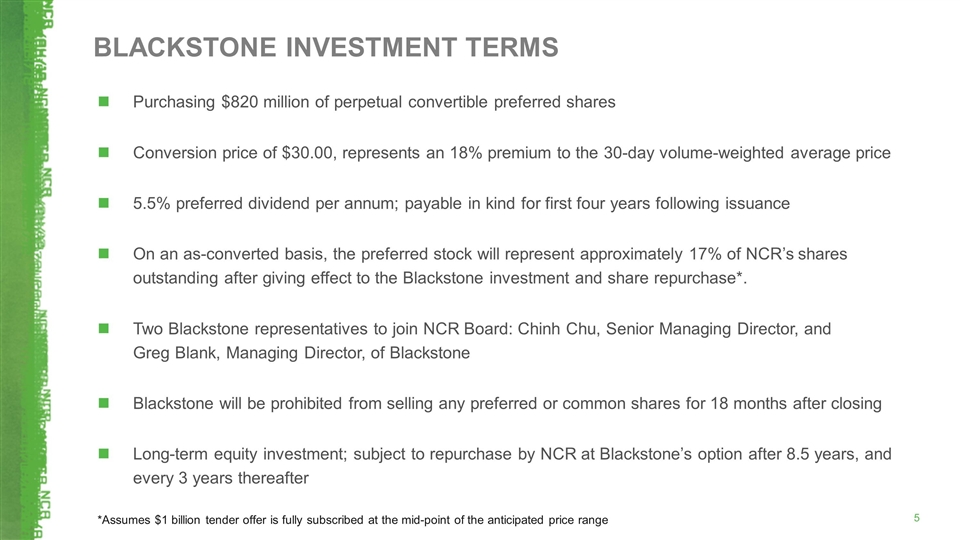This screenshot has height=540, width=960.
Task: Click the sentence about the 18% premium
Action: tap(511, 153)
